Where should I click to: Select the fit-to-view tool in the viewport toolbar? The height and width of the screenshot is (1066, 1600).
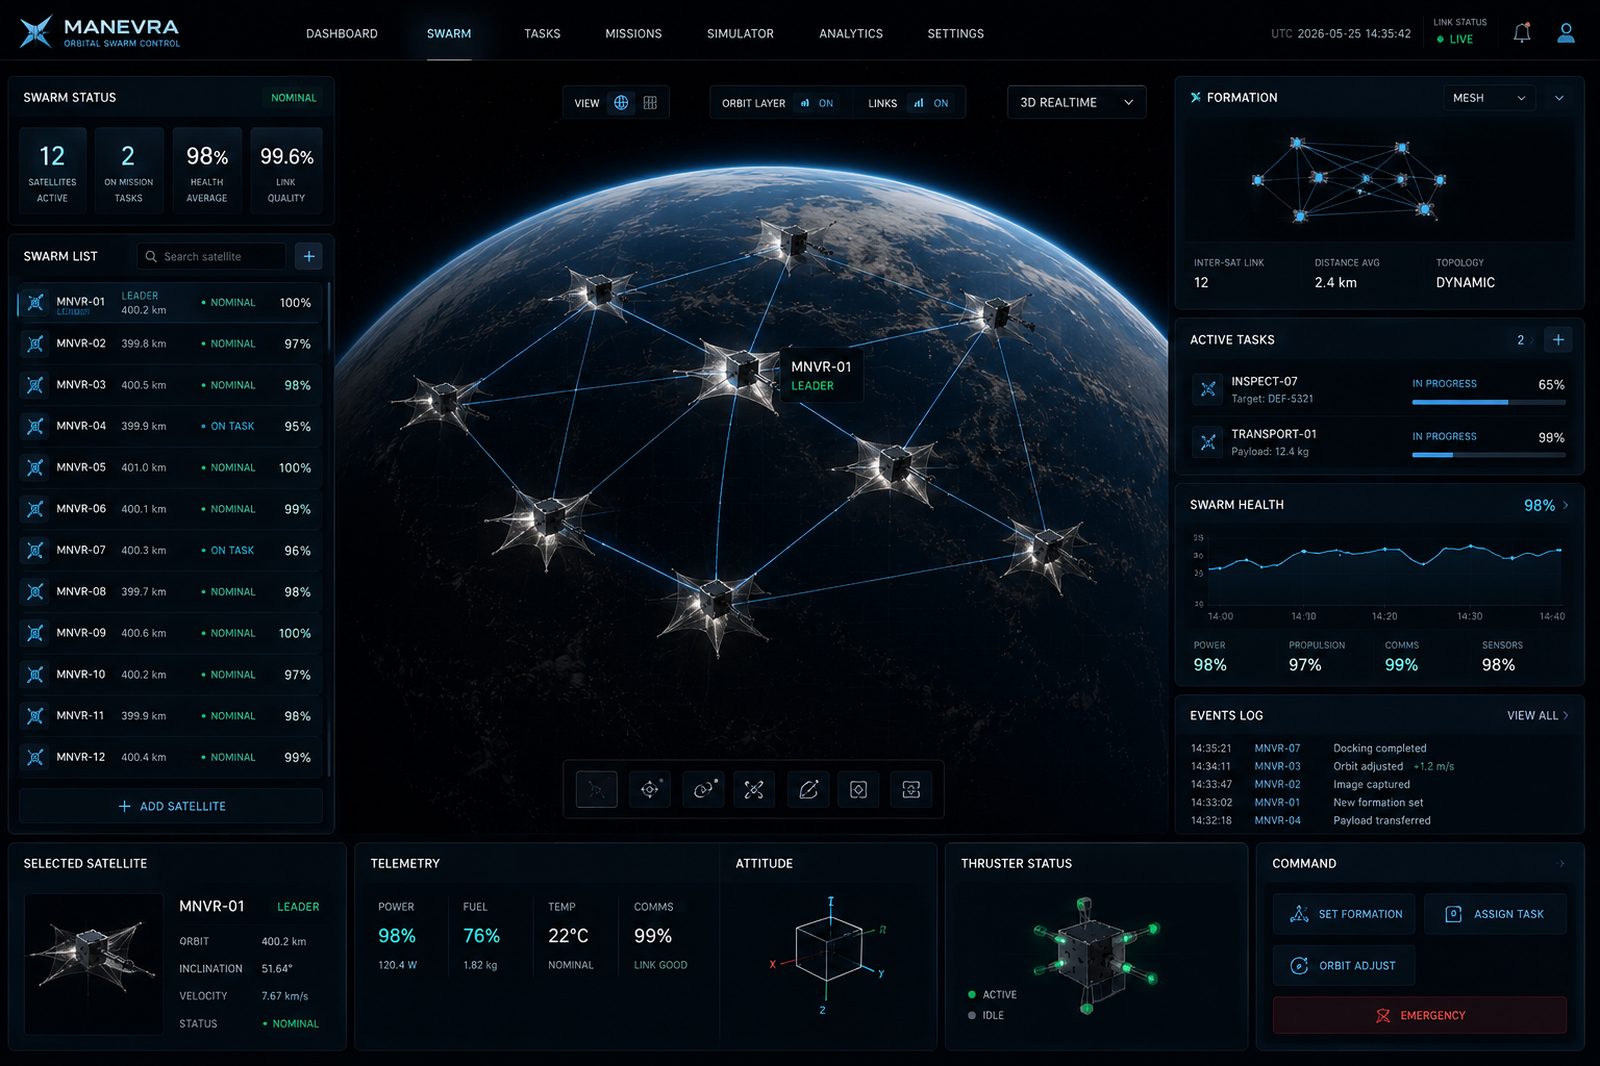click(x=911, y=789)
